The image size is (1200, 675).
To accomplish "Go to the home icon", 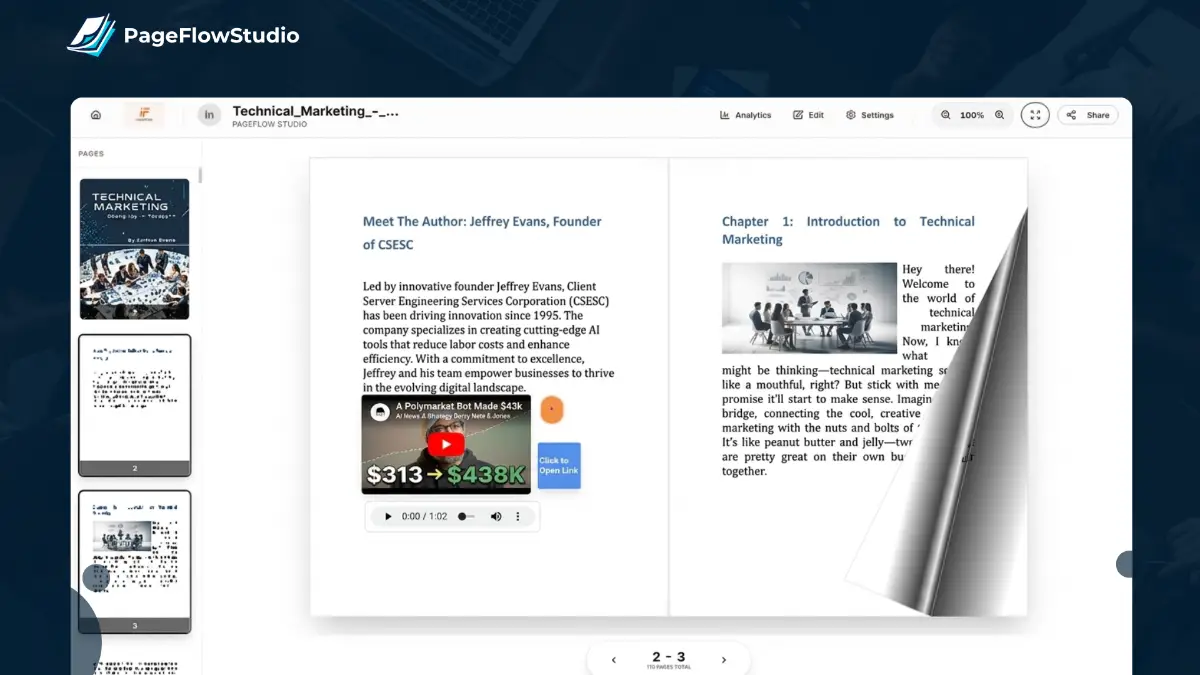I will tap(96, 115).
